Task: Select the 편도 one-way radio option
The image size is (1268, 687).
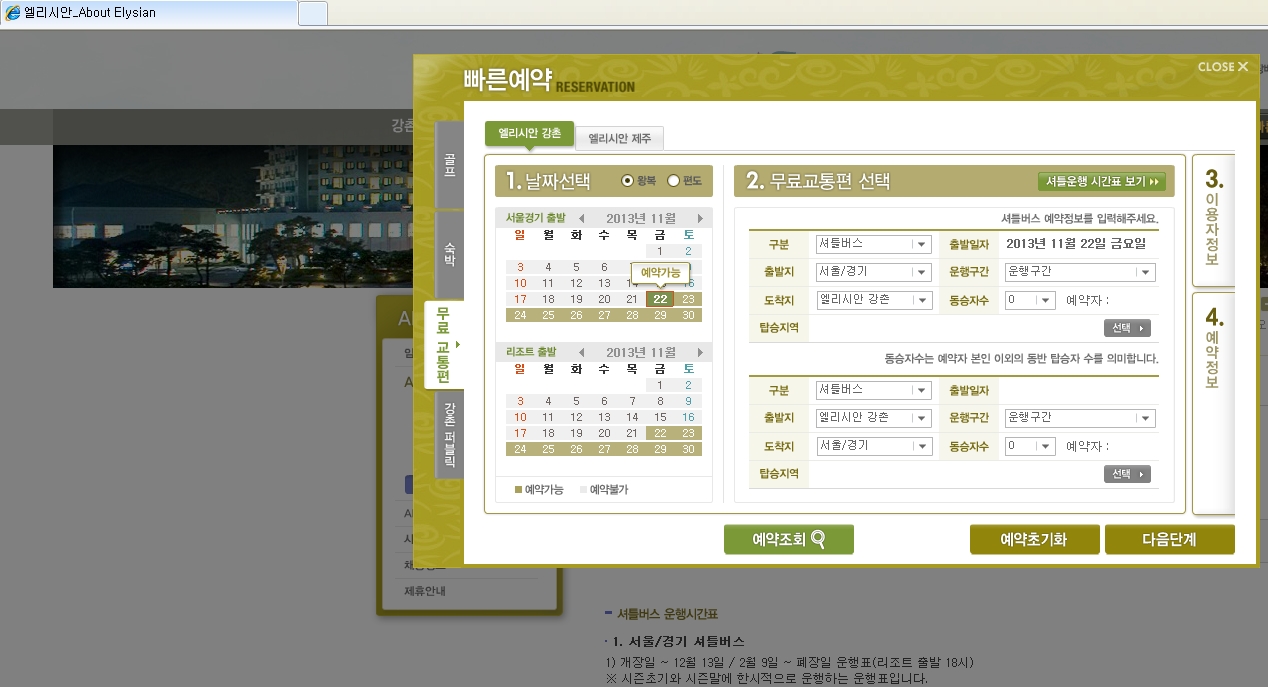Action: 673,181
